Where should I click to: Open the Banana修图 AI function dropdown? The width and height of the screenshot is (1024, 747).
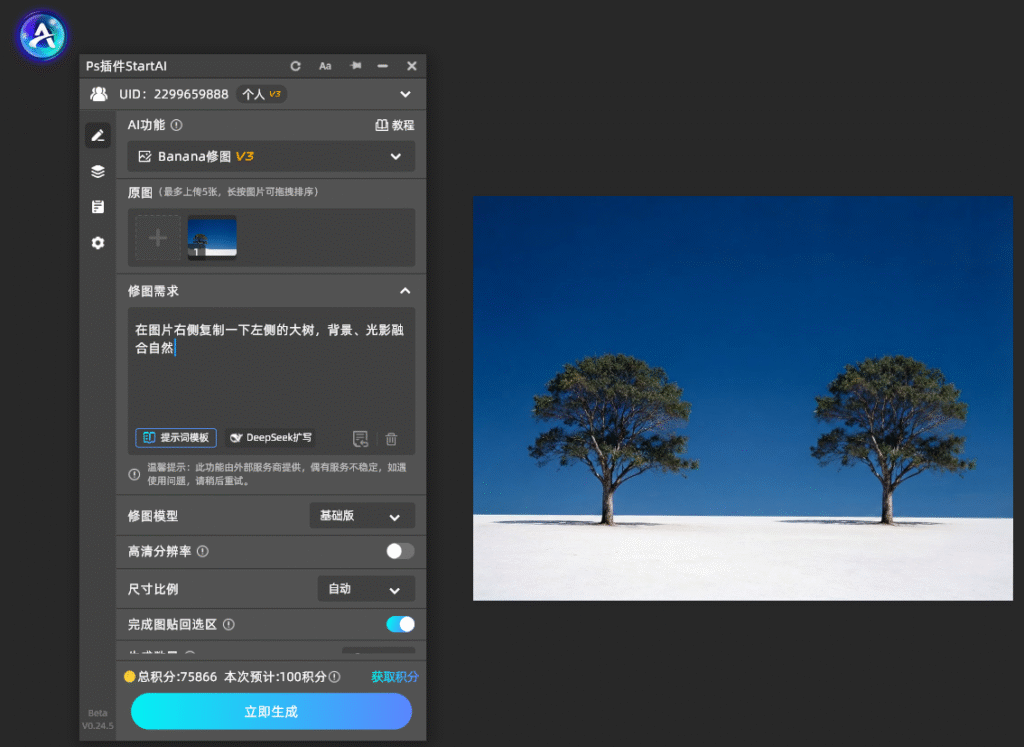click(271, 156)
